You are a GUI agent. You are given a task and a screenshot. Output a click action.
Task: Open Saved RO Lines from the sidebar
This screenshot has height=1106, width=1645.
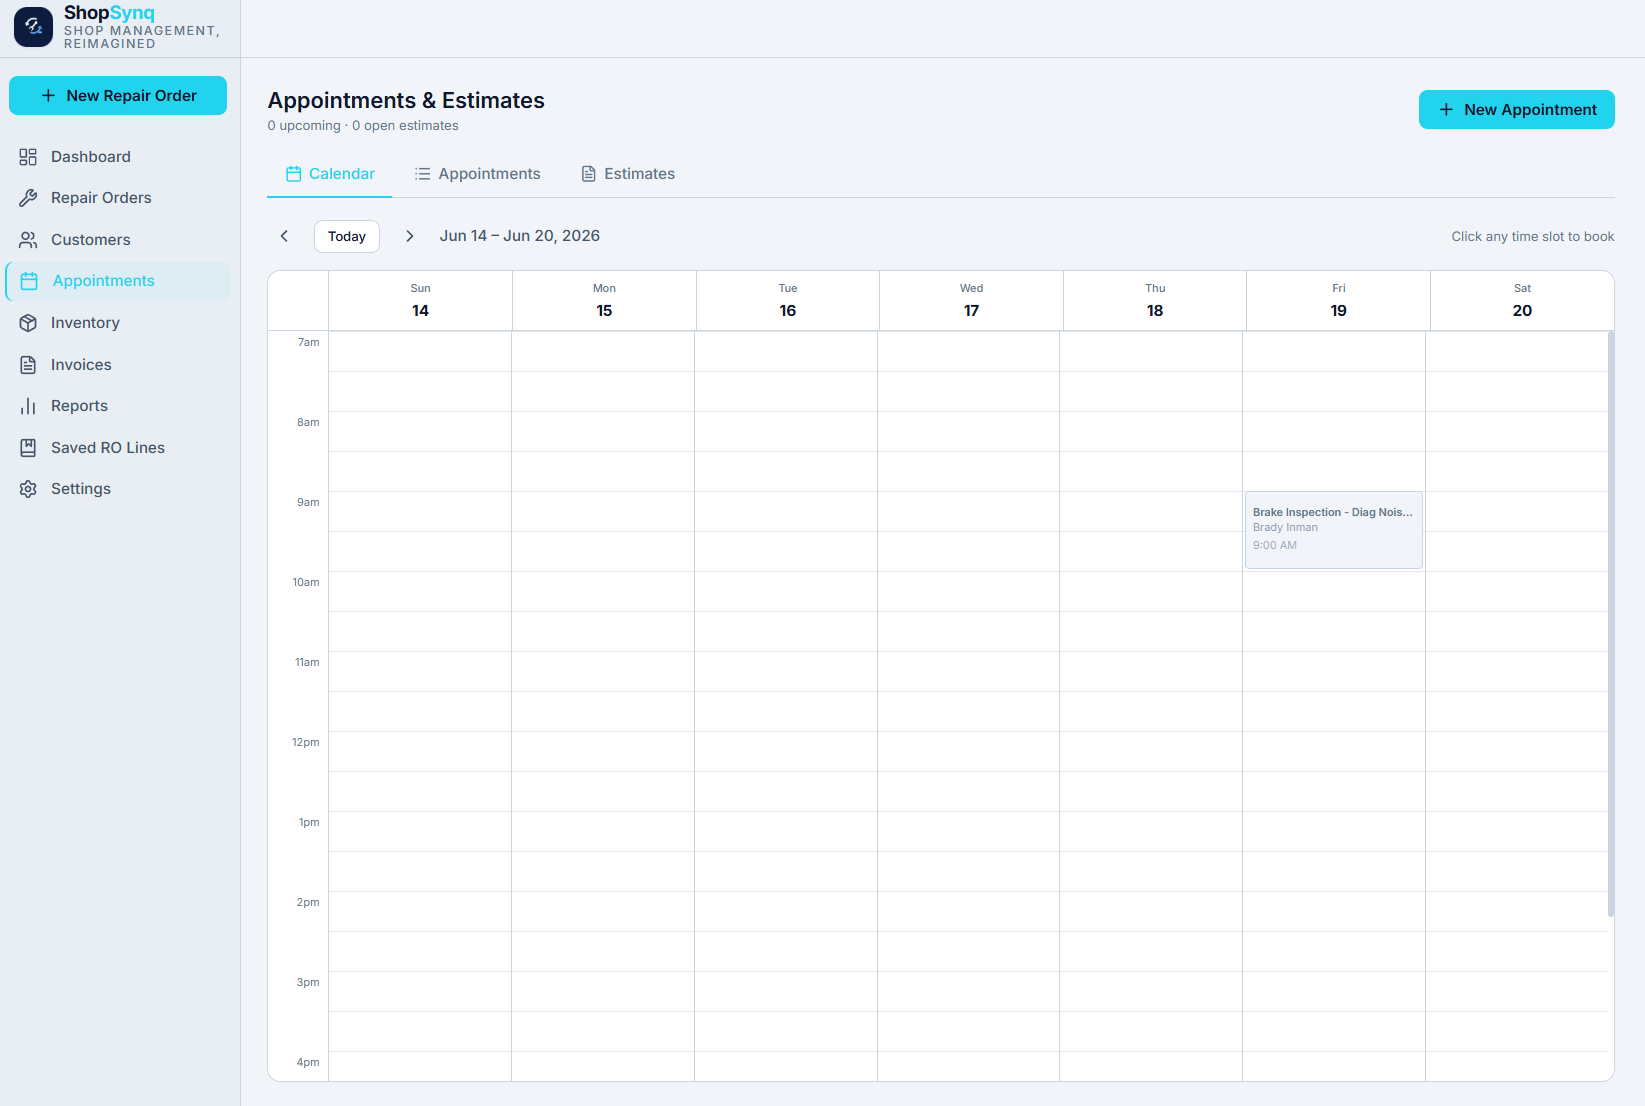[118, 448]
